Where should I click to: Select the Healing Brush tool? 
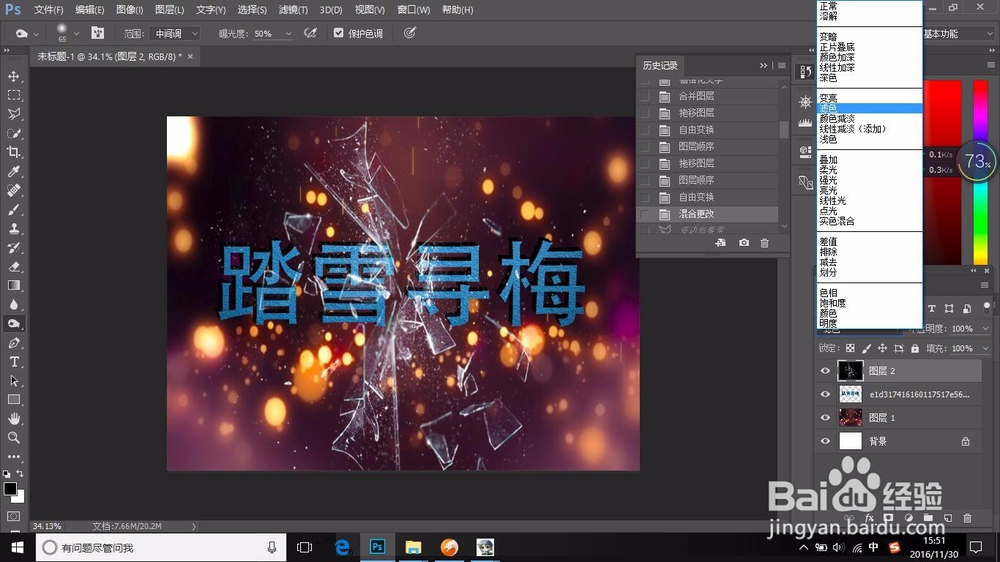pyautogui.click(x=13, y=191)
